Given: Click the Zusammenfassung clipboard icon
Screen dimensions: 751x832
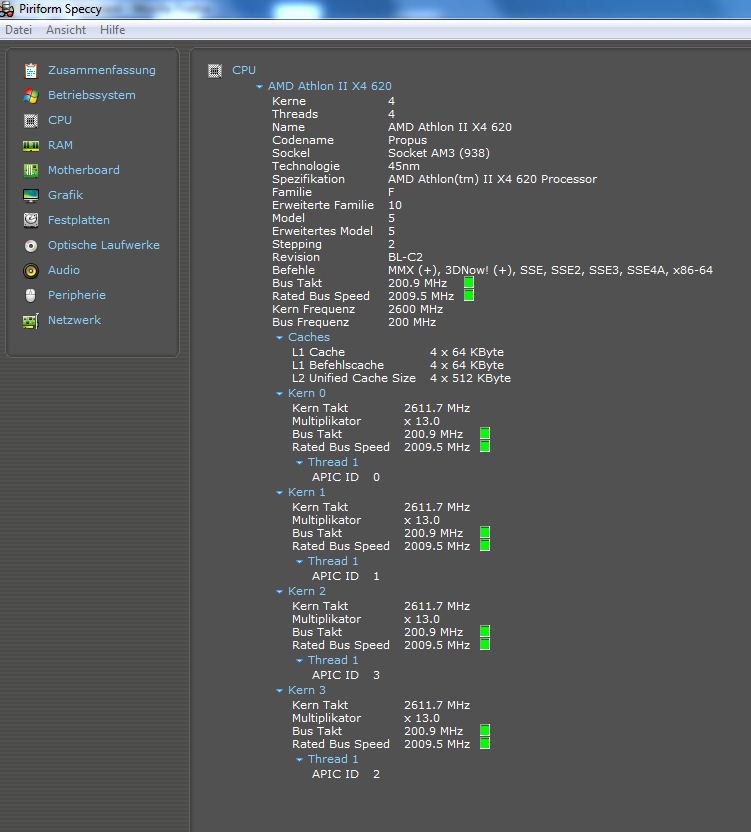Looking at the screenshot, I should 31,71.
